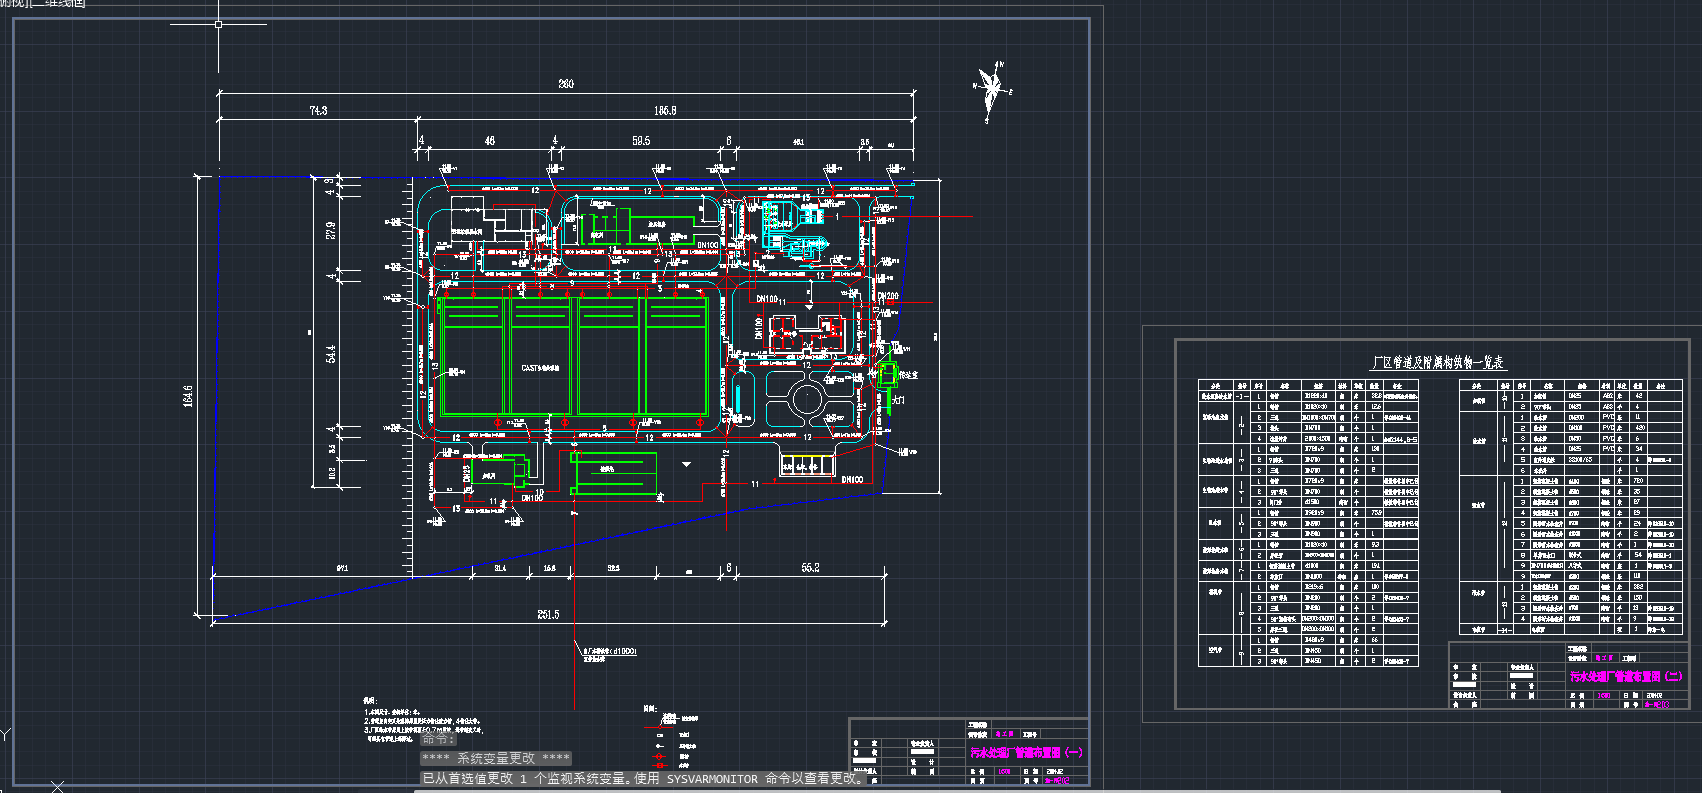Click the SYSVARMONITOR message line
Image resolution: width=1702 pixels, height=793 pixels.
pyautogui.click(x=643, y=778)
